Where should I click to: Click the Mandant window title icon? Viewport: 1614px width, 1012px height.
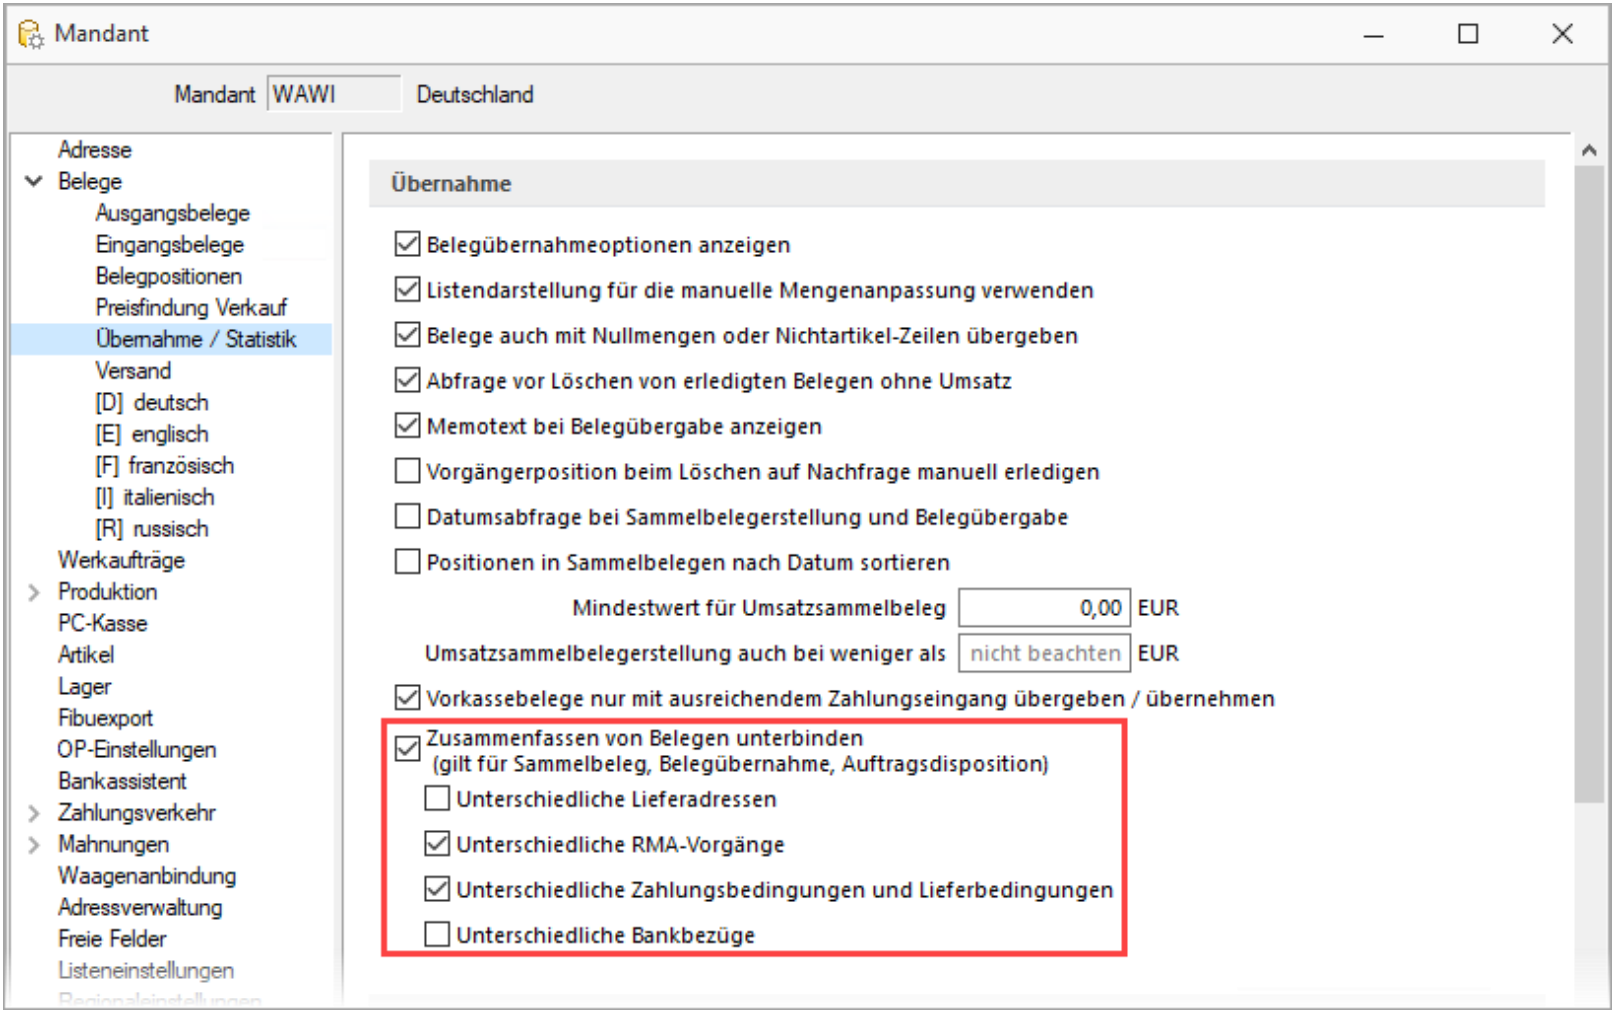click(x=31, y=34)
